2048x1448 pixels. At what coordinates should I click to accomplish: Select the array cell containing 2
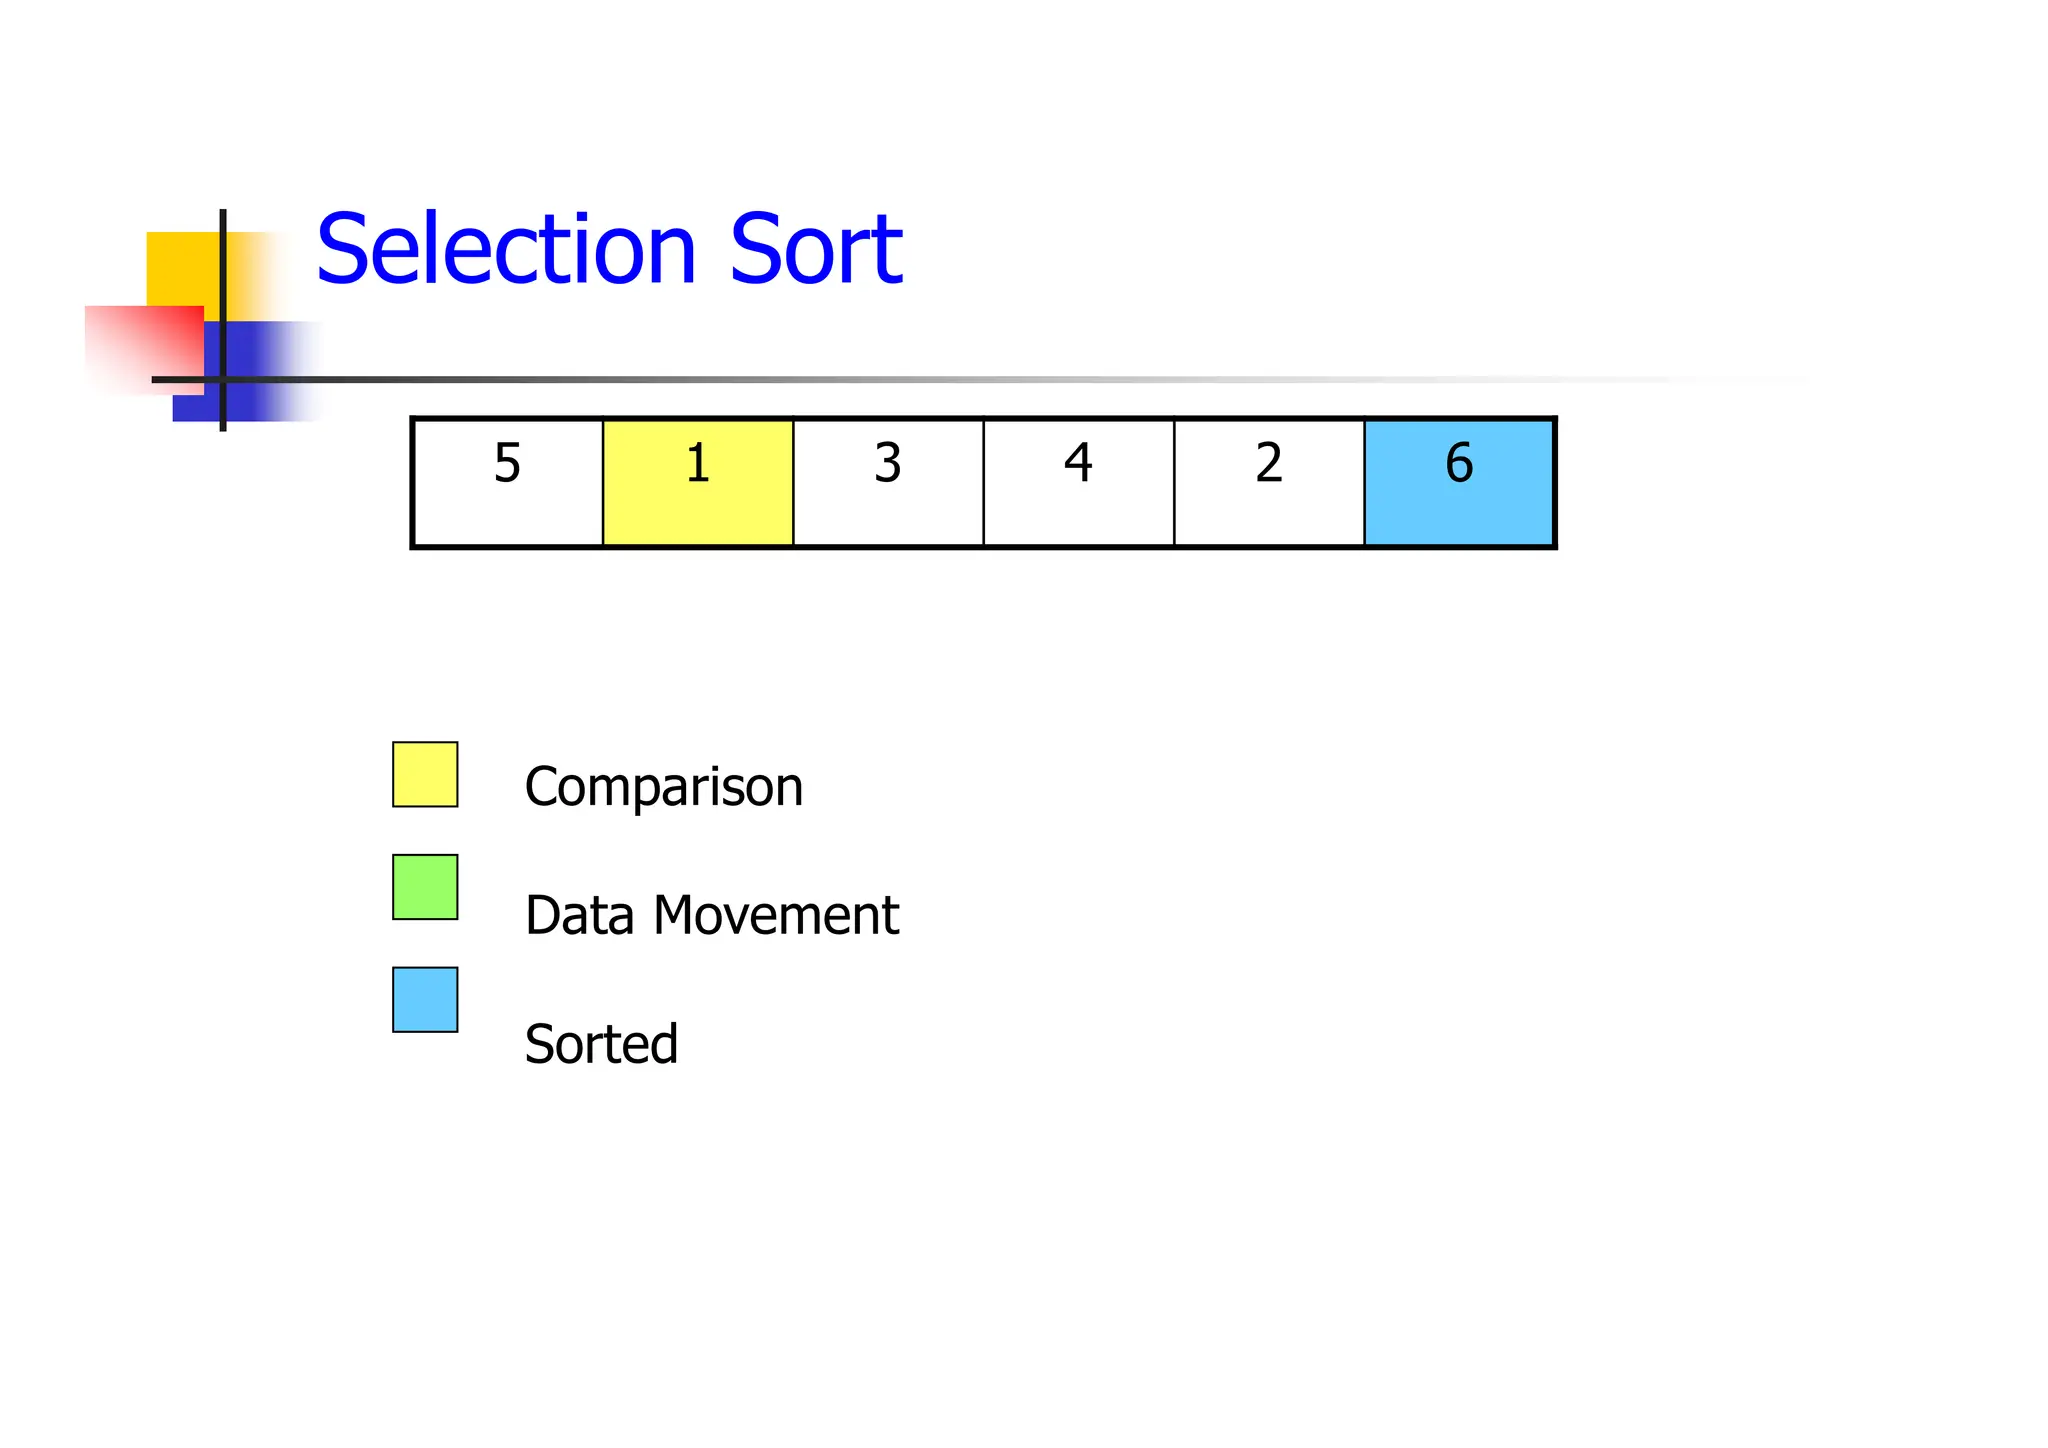pyautogui.click(x=1269, y=482)
